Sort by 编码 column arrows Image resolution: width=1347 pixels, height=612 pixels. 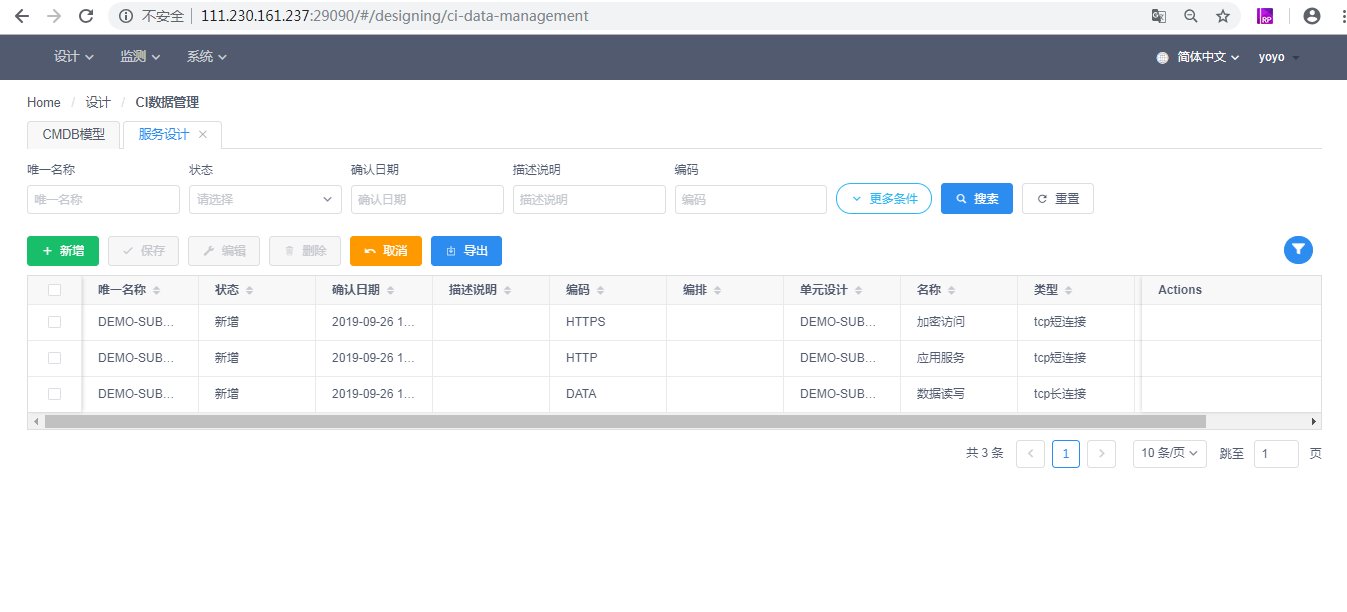point(600,290)
